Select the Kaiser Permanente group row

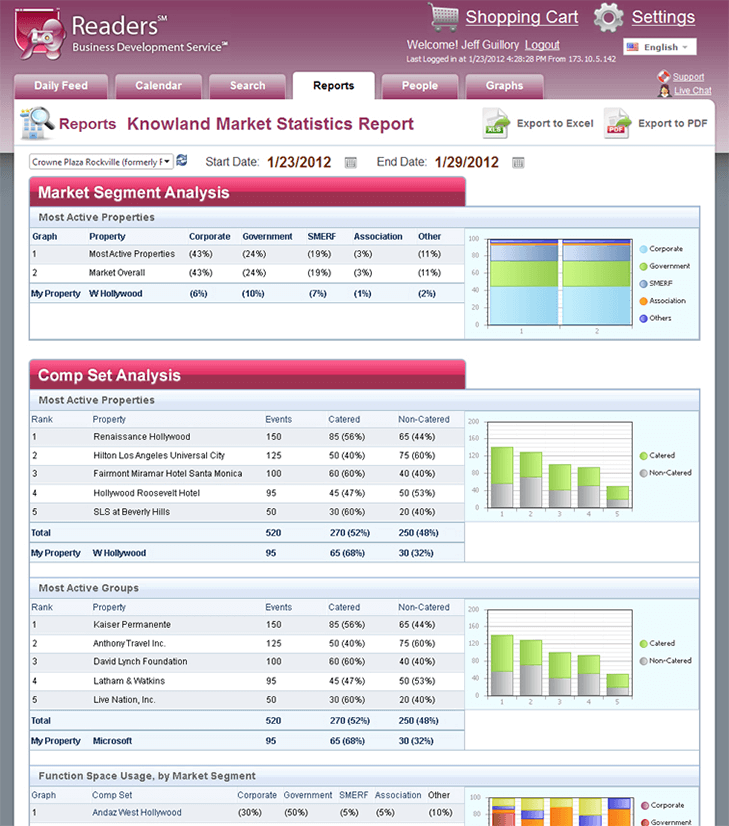click(x=247, y=625)
